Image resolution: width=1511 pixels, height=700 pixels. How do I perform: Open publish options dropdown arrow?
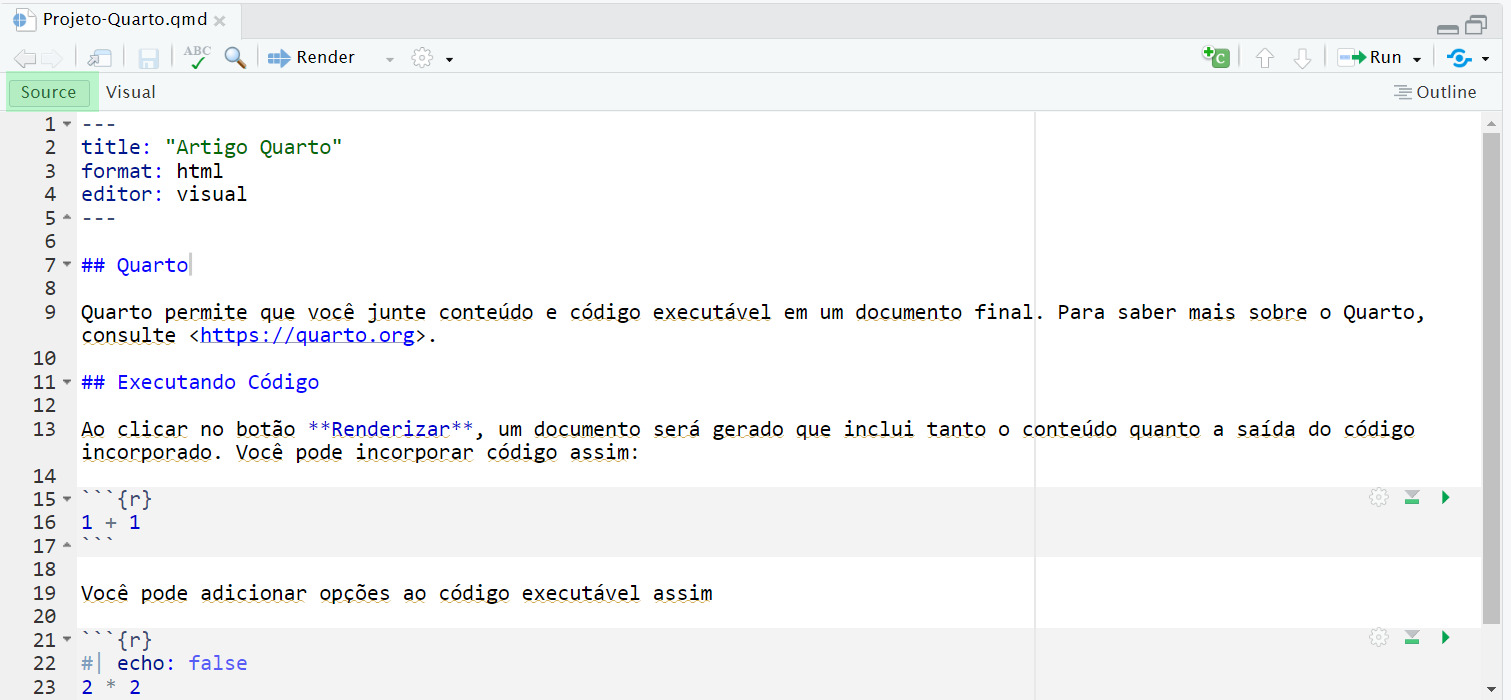coord(1485,59)
